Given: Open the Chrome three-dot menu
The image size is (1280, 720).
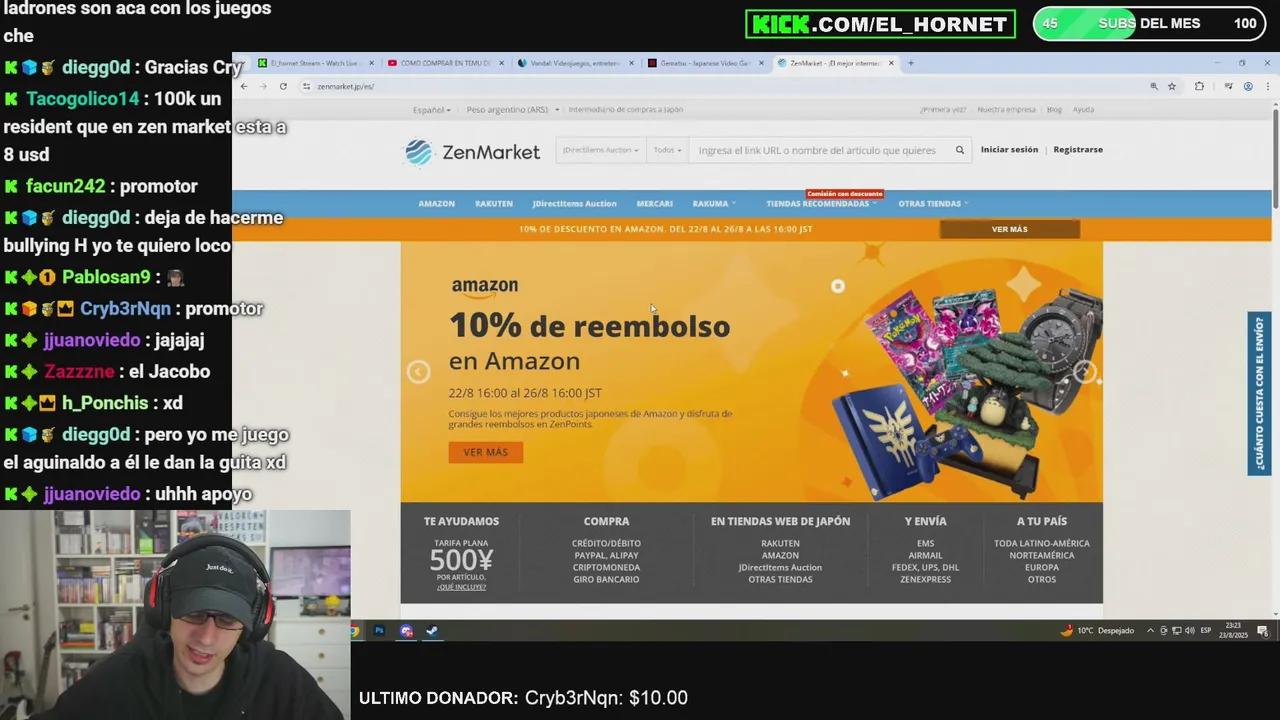Looking at the screenshot, I should tap(1267, 86).
